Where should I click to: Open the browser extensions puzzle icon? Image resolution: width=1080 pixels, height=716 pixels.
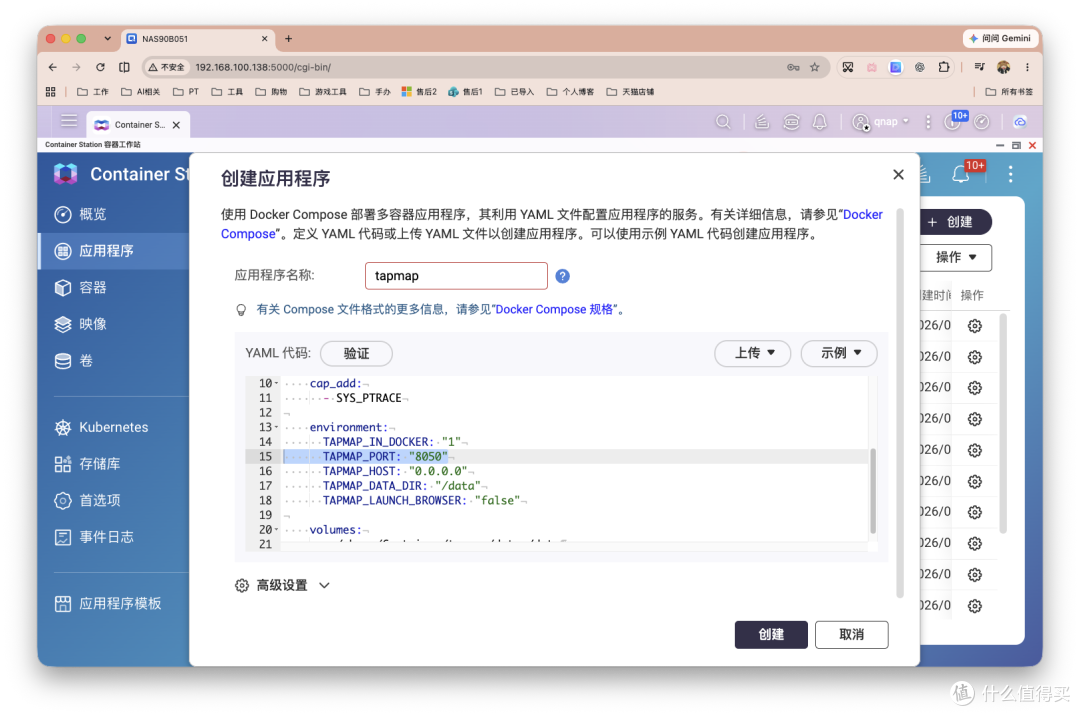[944, 67]
